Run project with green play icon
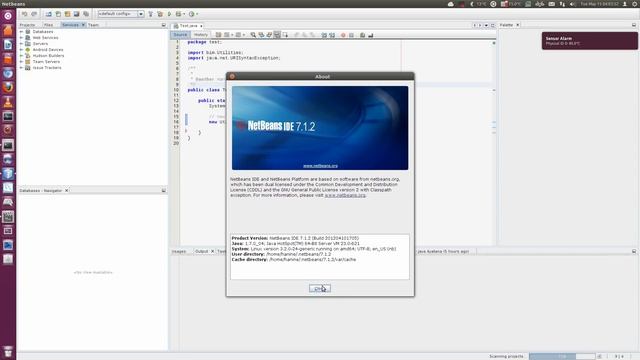 [x=169, y=14]
